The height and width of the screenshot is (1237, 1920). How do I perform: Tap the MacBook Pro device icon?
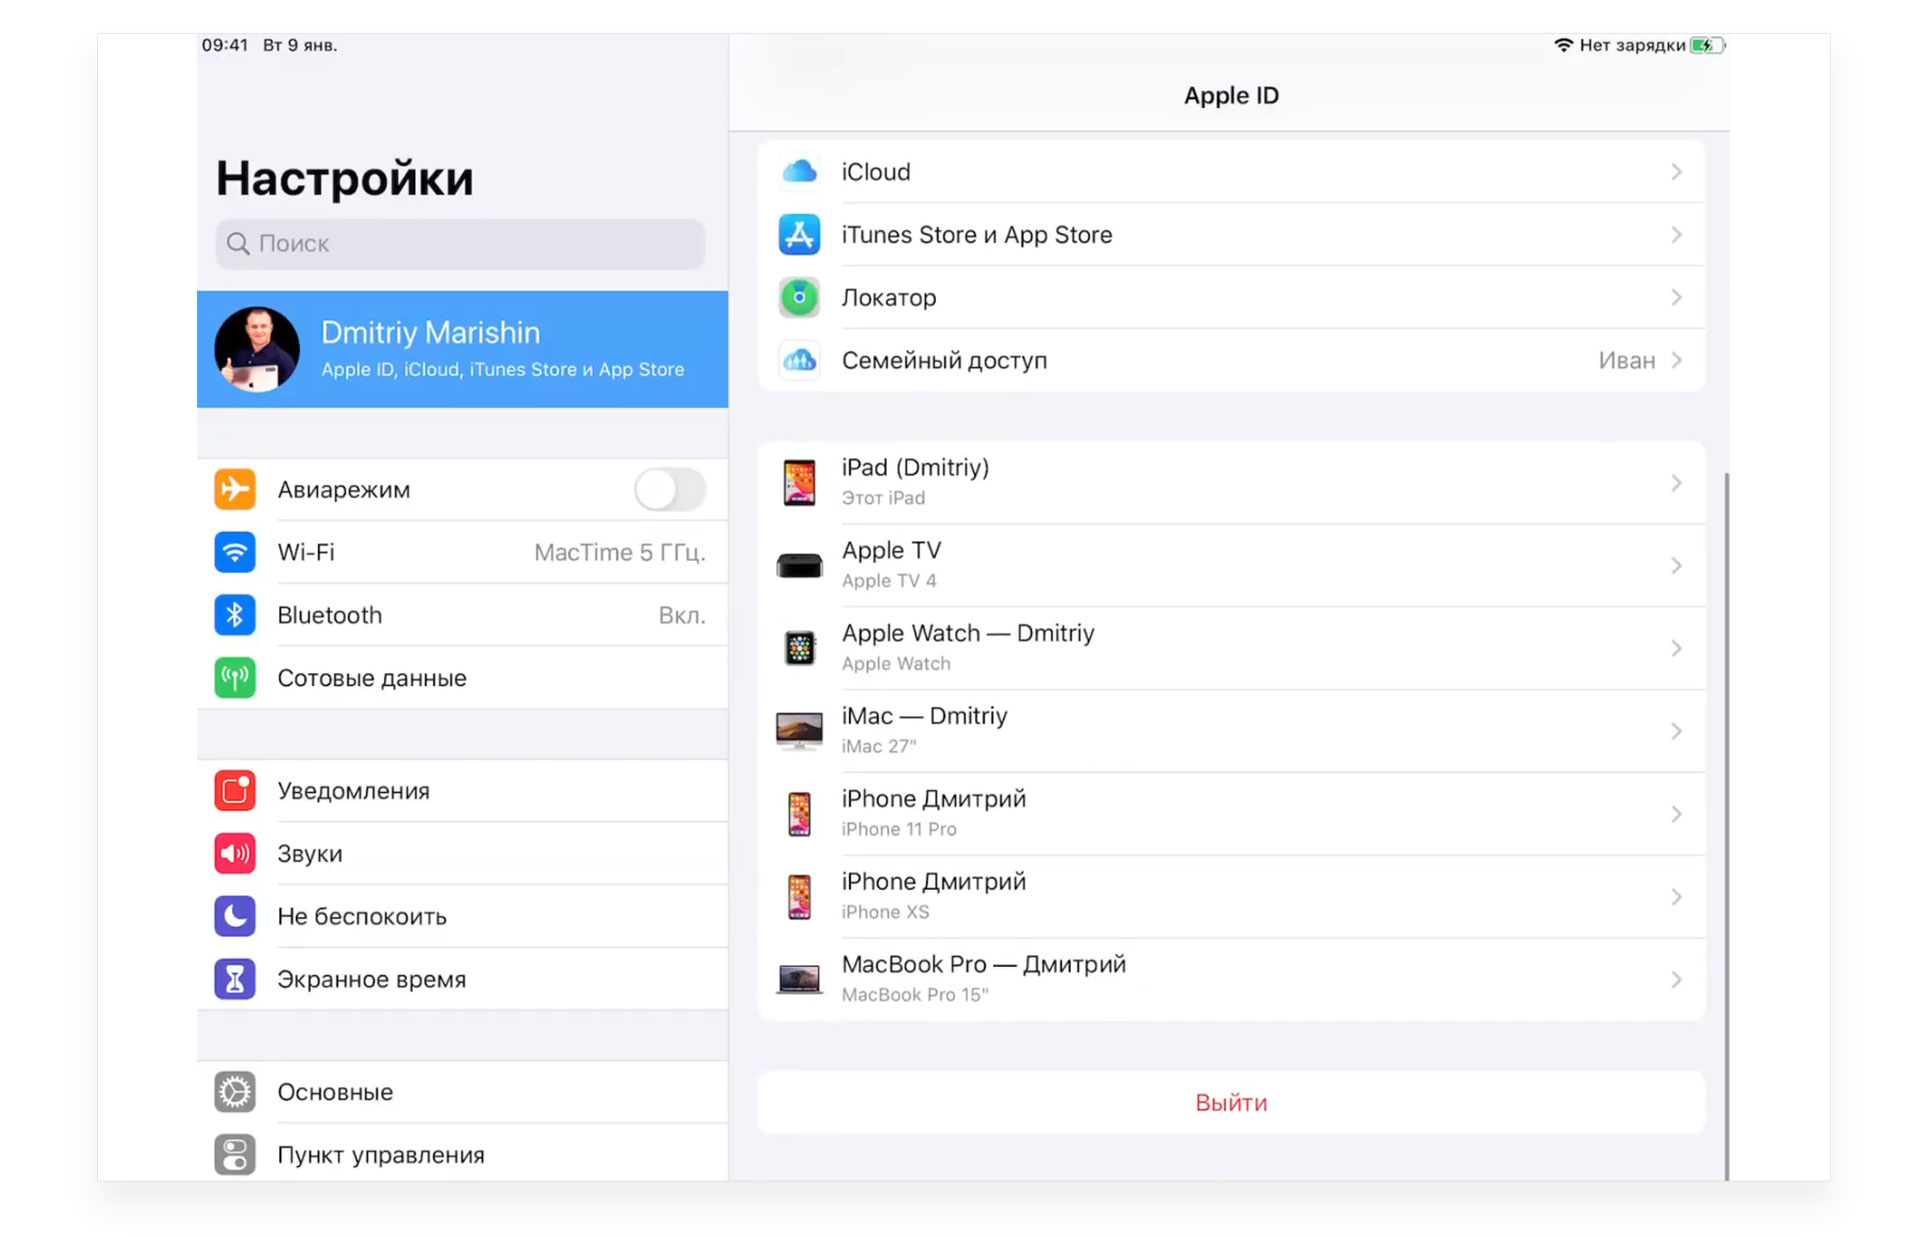click(799, 979)
